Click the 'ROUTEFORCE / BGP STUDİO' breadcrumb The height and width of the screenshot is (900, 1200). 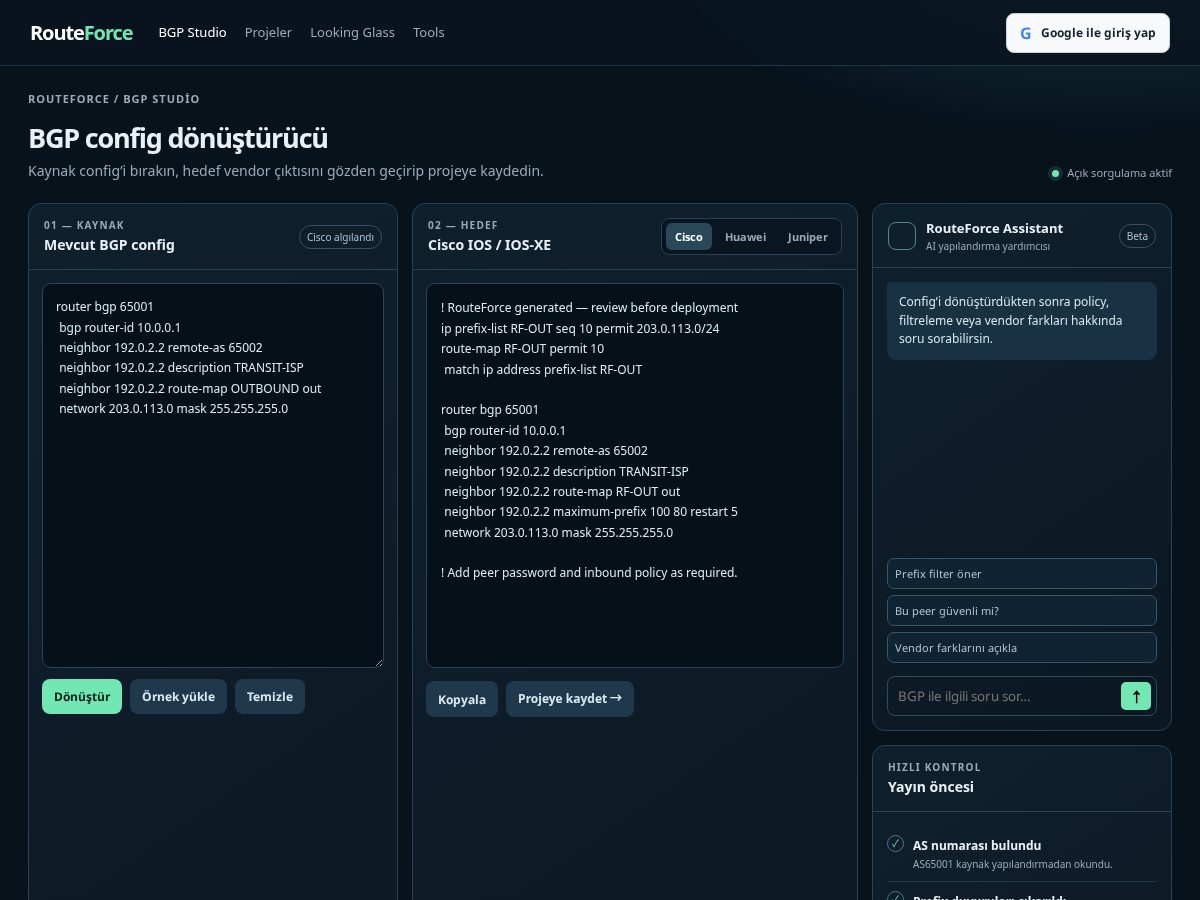(x=114, y=99)
